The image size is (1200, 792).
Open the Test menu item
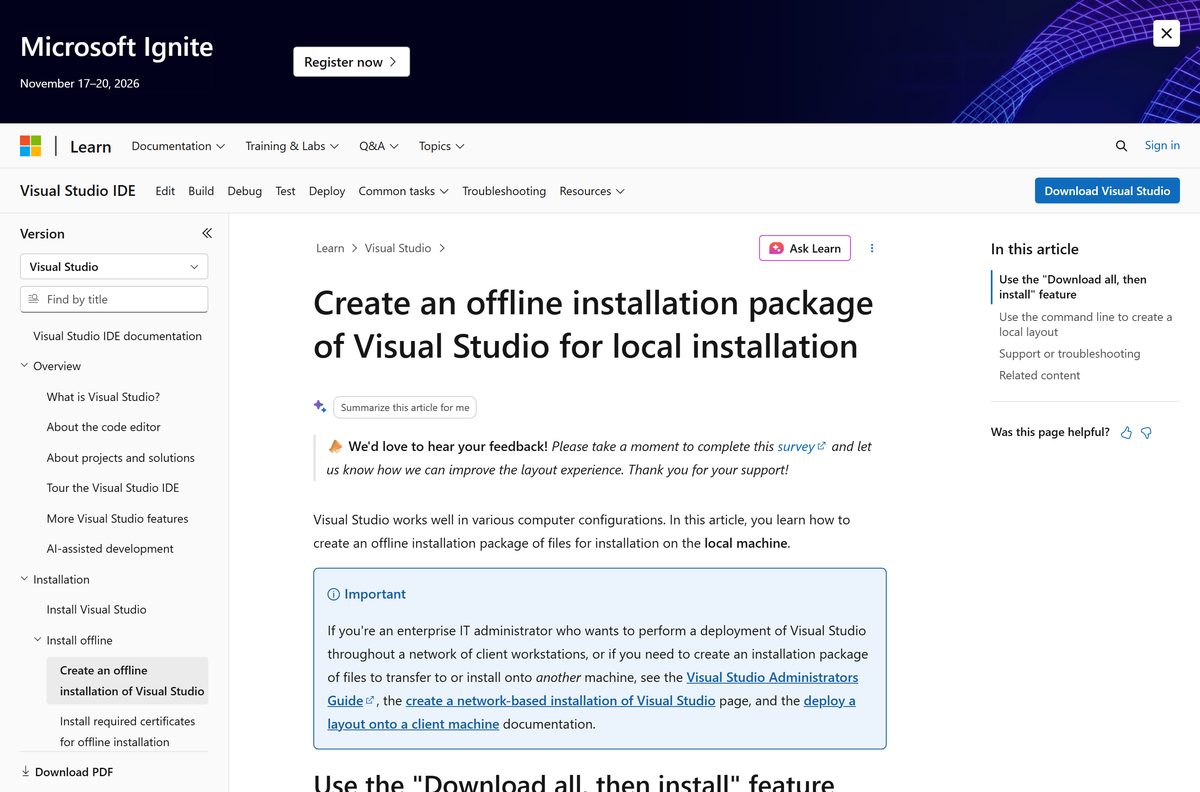click(x=285, y=191)
